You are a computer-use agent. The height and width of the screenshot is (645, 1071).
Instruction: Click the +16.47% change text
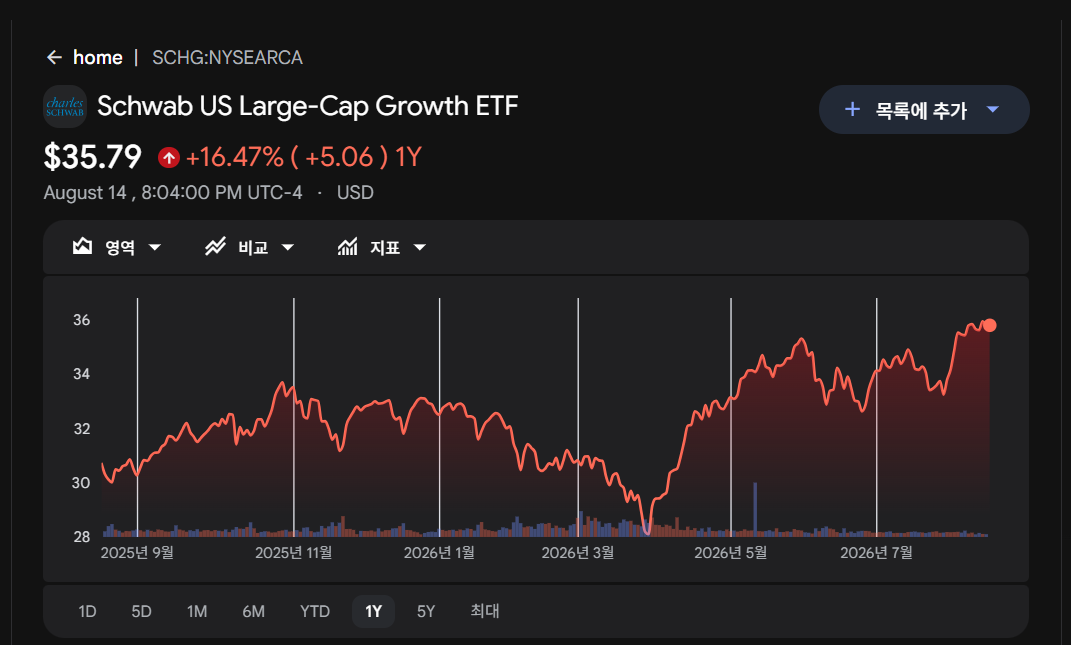point(235,158)
